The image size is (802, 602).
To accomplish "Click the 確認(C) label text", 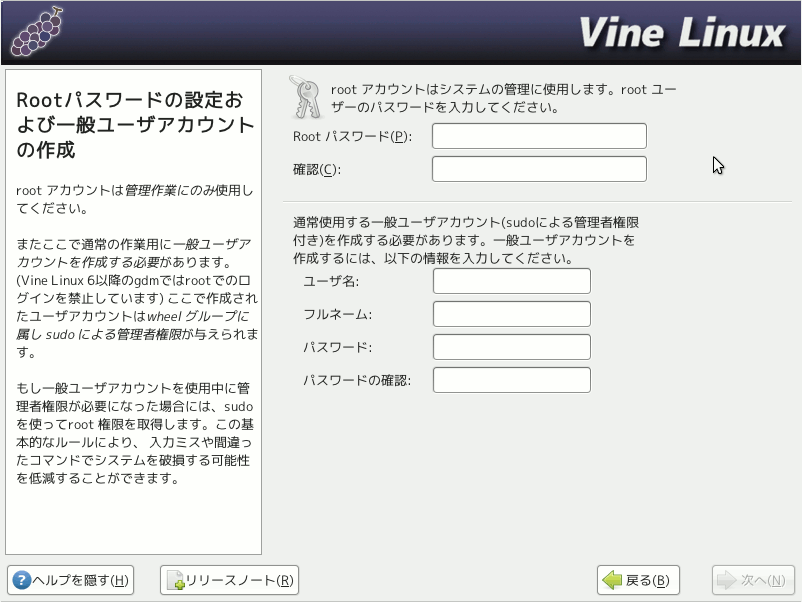I will (317, 169).
